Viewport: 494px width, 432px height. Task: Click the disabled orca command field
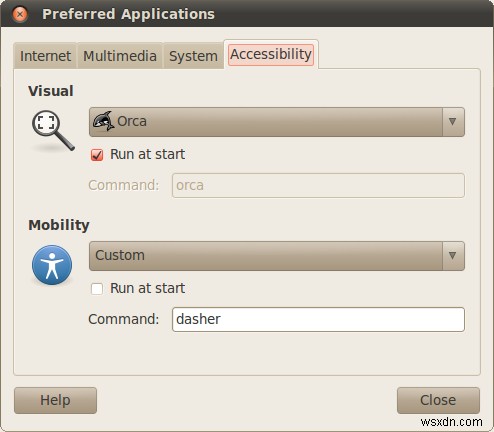(x=318, y=185)
